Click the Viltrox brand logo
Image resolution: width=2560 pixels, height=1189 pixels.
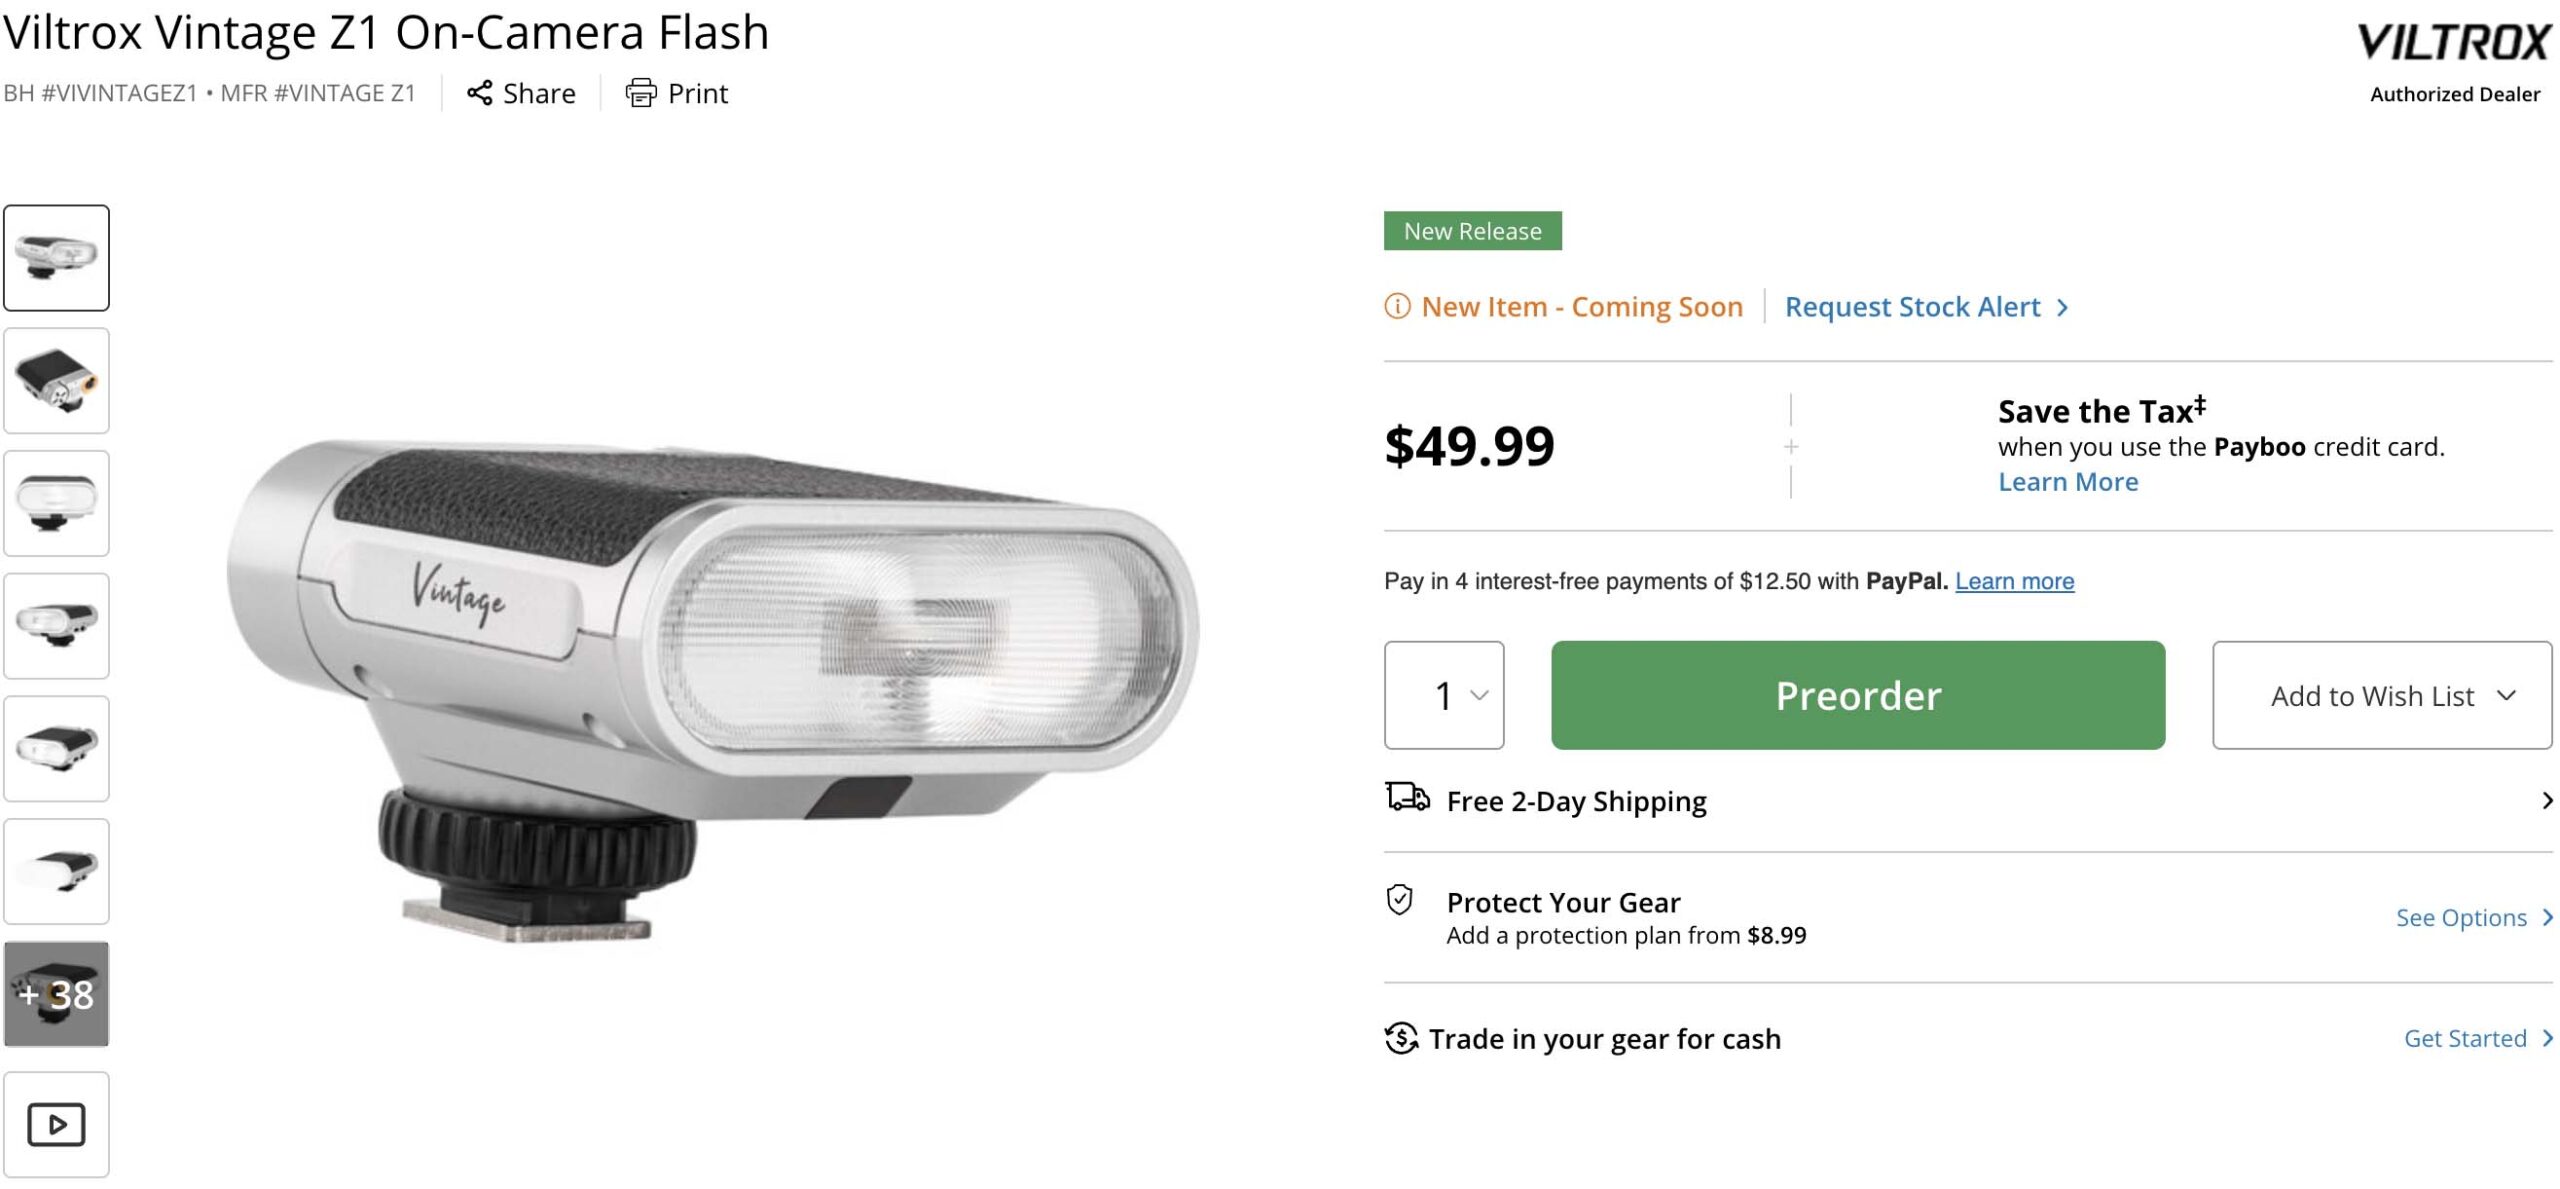2453,43
